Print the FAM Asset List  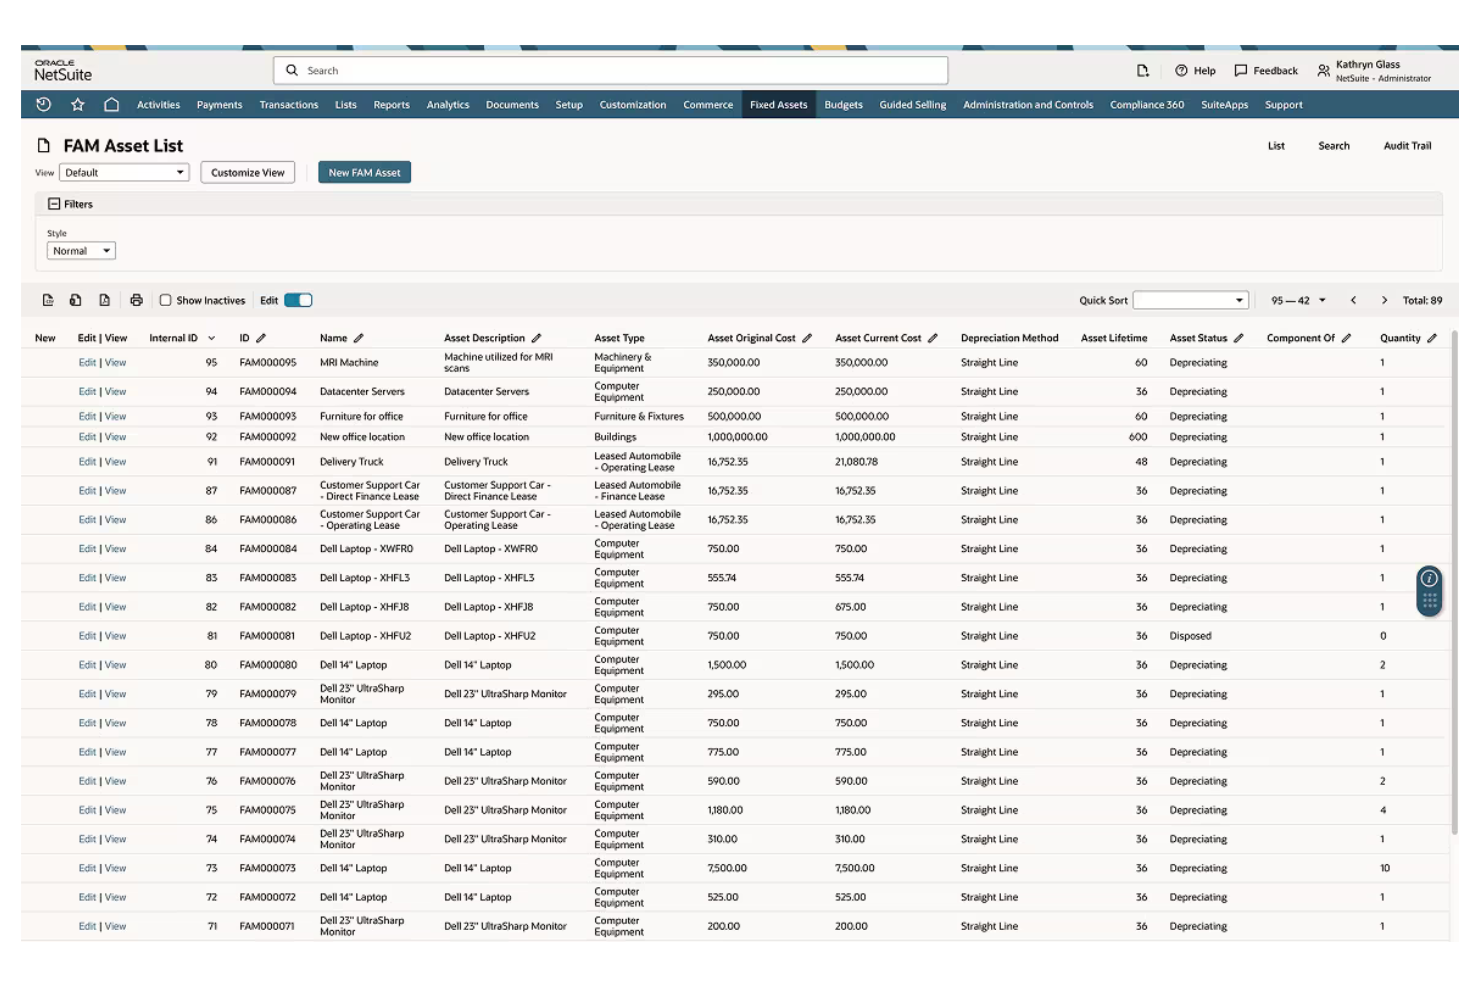coord(137,299)
